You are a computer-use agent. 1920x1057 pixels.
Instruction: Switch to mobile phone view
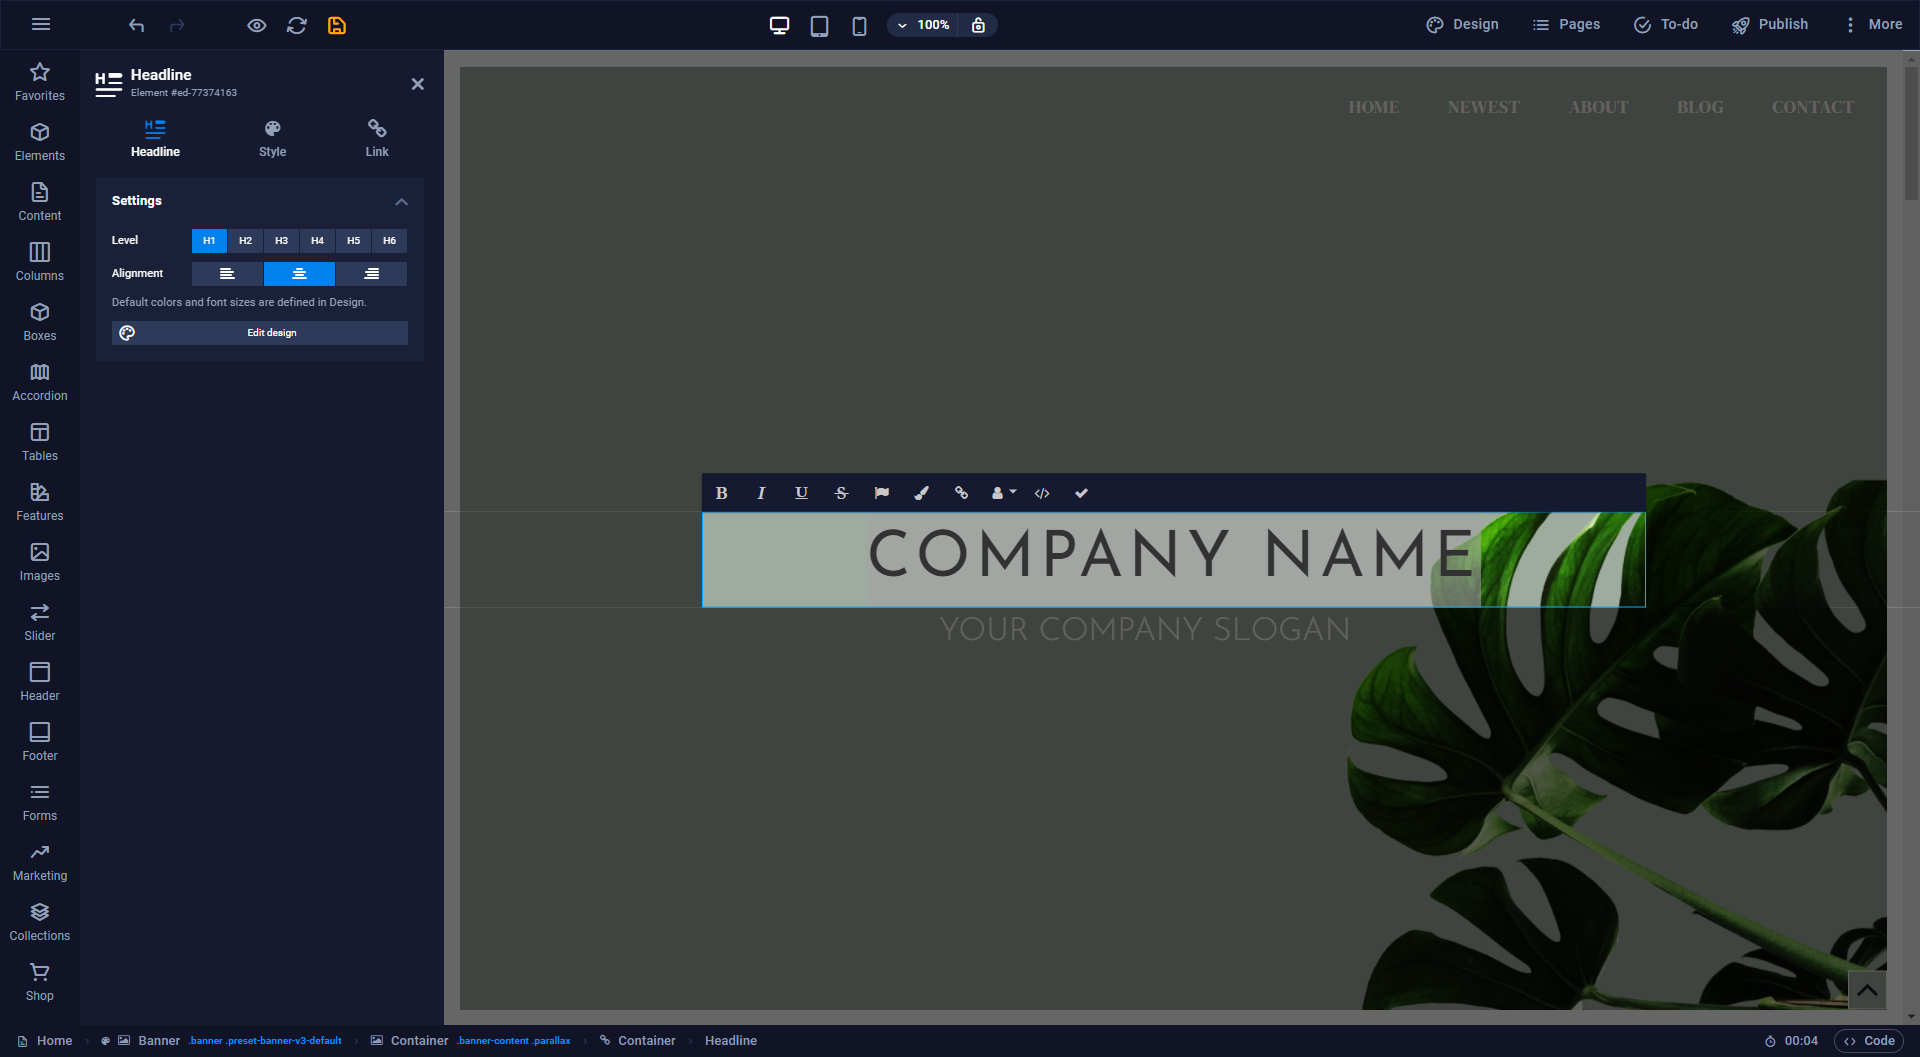point(859,25)
